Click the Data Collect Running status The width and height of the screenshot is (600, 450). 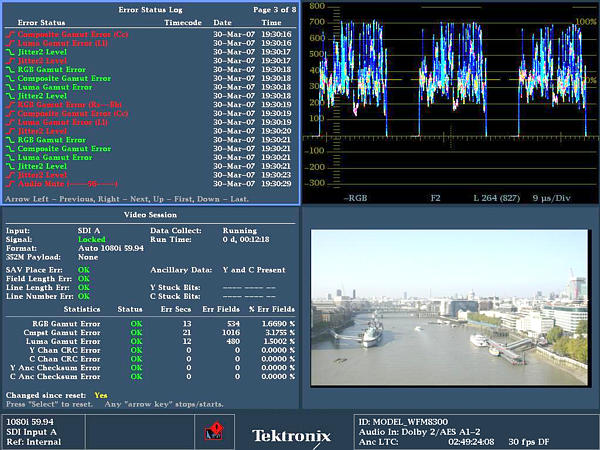240,231
